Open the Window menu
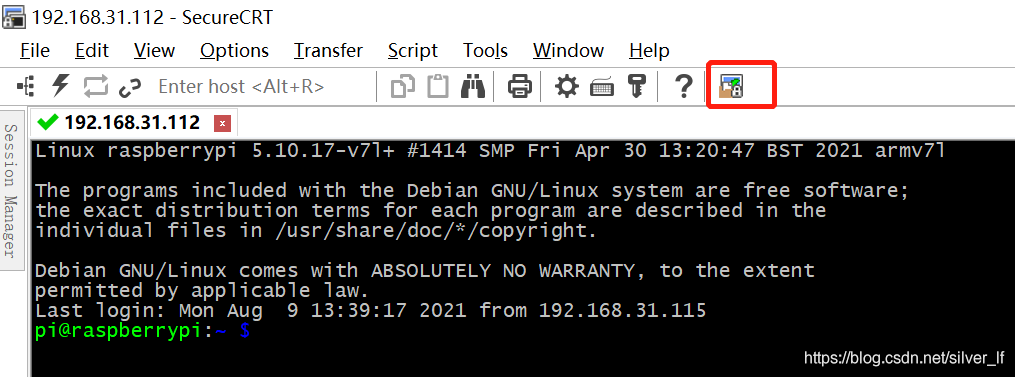The height and width of the screenshot is (377, 1015). click(568, 51)
